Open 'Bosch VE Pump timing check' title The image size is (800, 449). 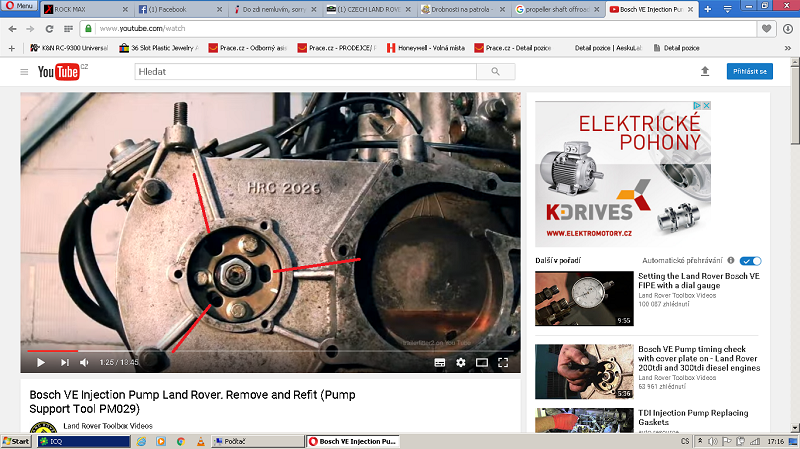click(699, 358)
